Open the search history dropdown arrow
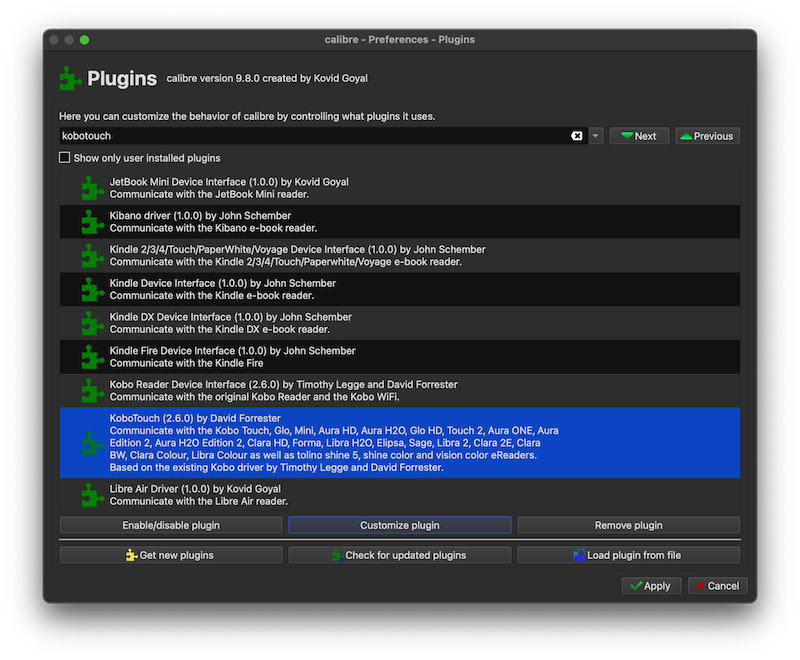 point(595,136)
